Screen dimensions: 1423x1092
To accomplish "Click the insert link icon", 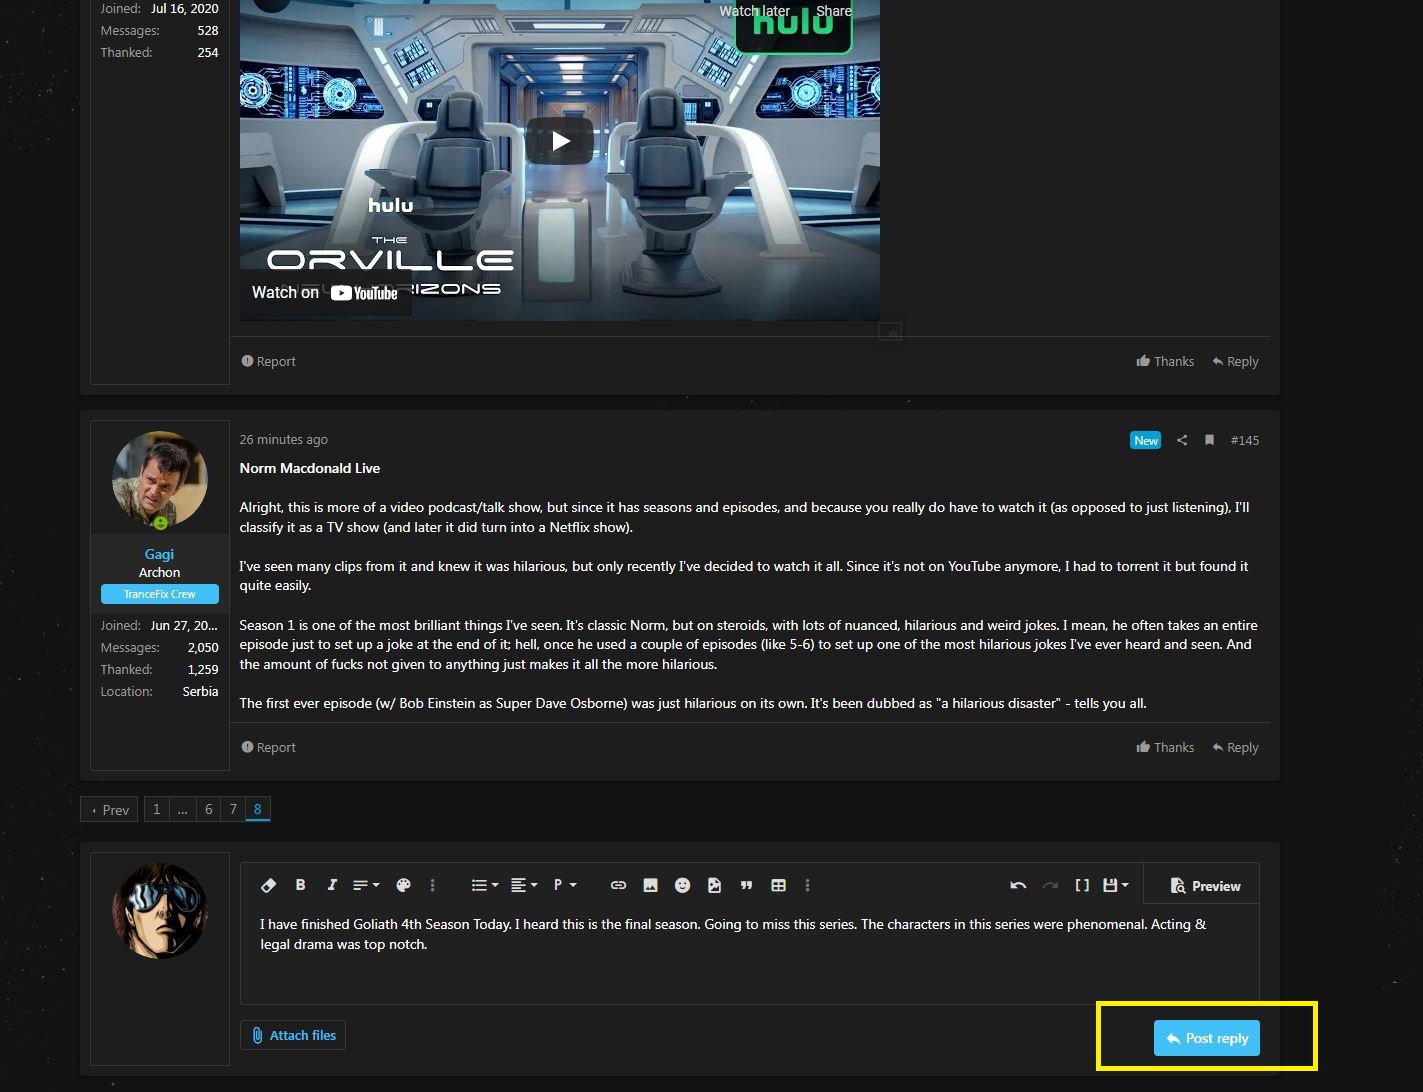I will [618, 885].
